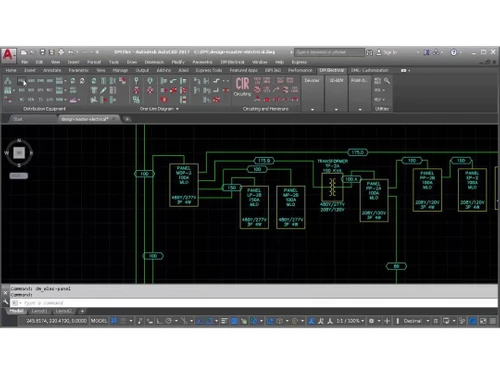Screen dimensions: 500x375
Task: Click the plus annotation monitor icon in status bar
Action: (x=387, y=321)
